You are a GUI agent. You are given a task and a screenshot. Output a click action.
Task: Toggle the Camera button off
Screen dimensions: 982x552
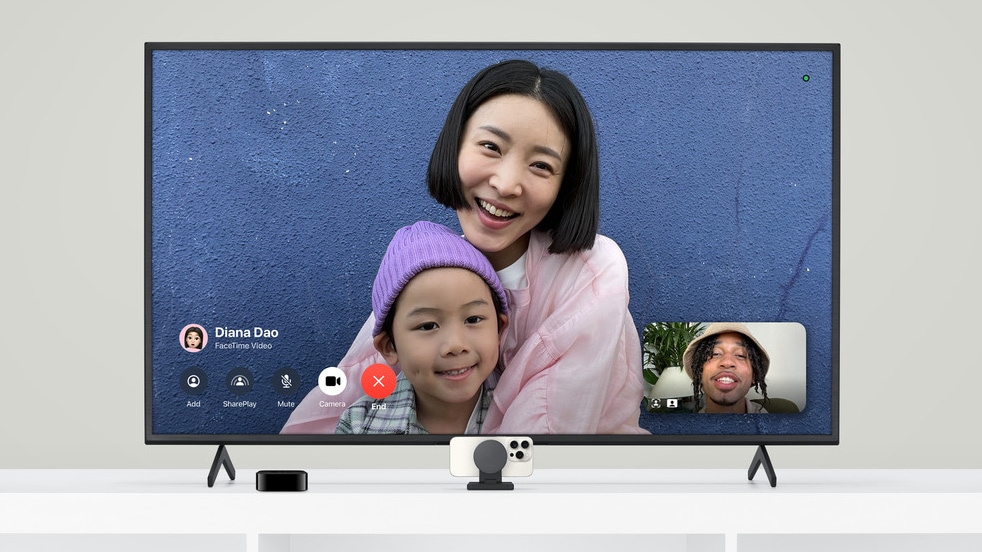pos(332,381)
